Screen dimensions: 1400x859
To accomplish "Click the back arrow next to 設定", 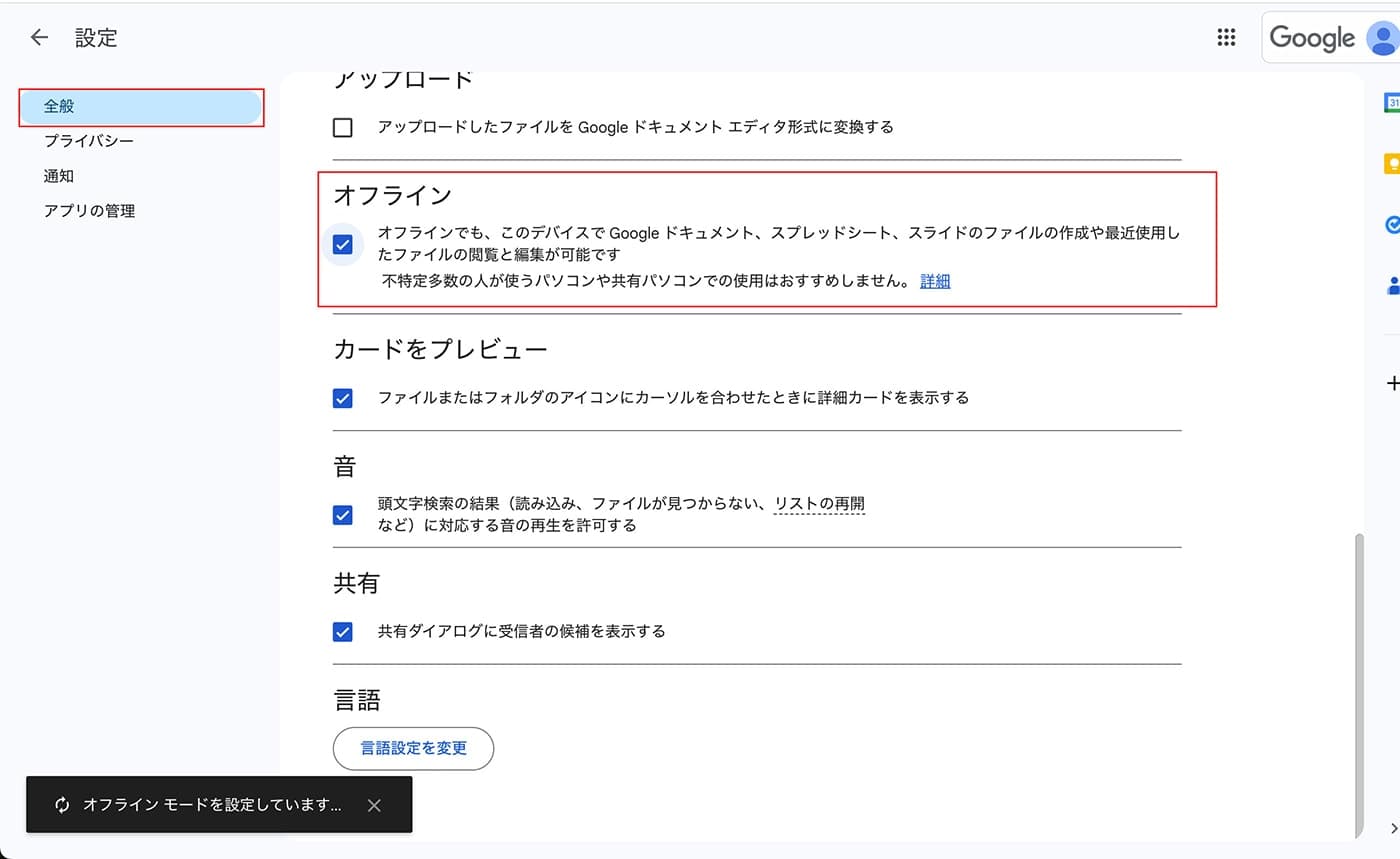I will tap(39, 38).
